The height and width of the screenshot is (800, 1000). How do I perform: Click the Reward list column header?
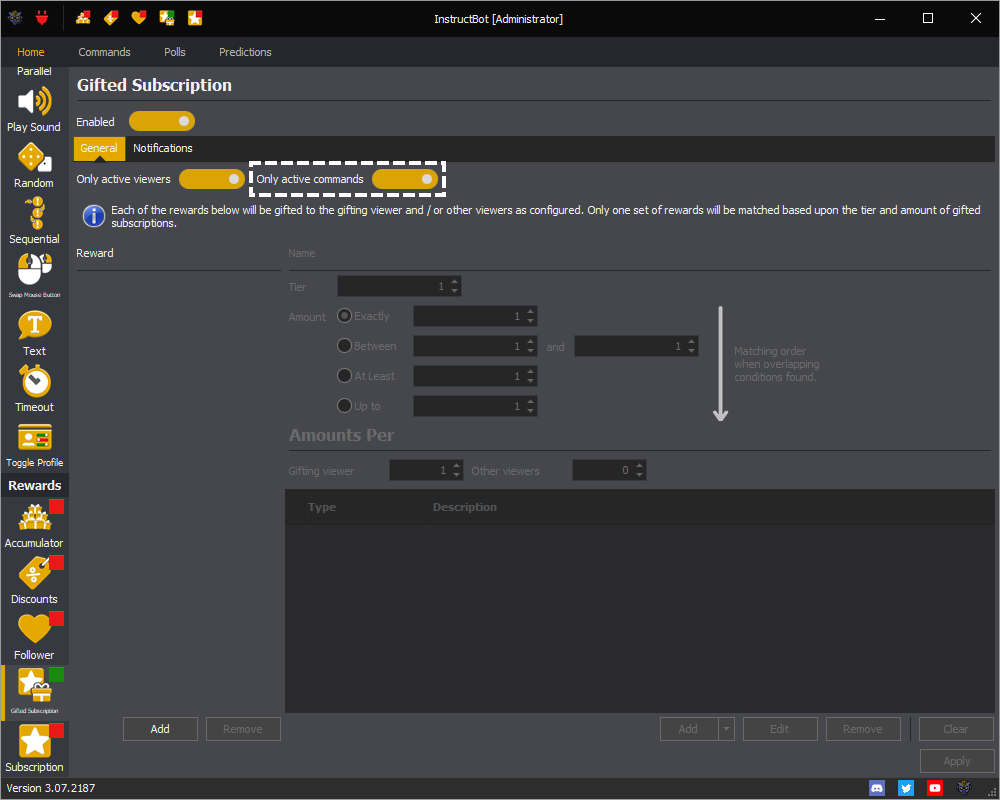[95, 253]
